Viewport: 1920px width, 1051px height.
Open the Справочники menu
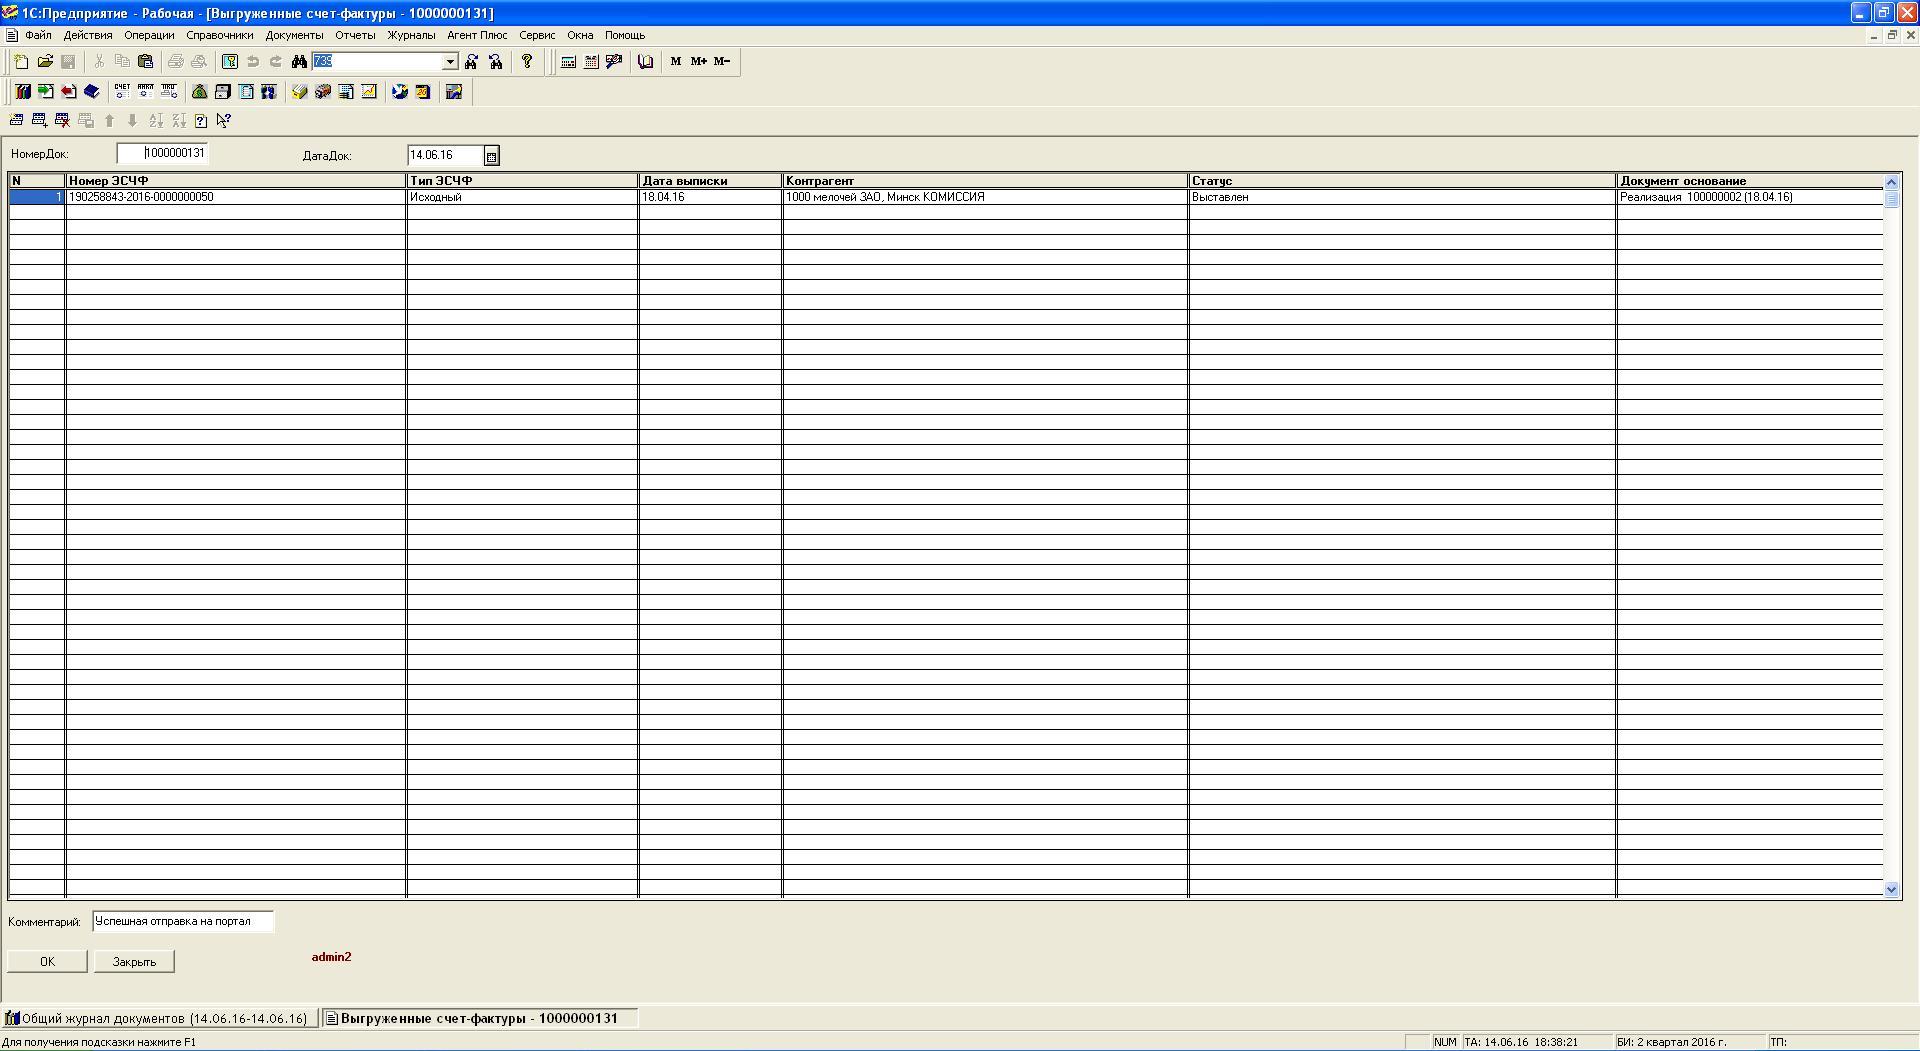(220, 35)
